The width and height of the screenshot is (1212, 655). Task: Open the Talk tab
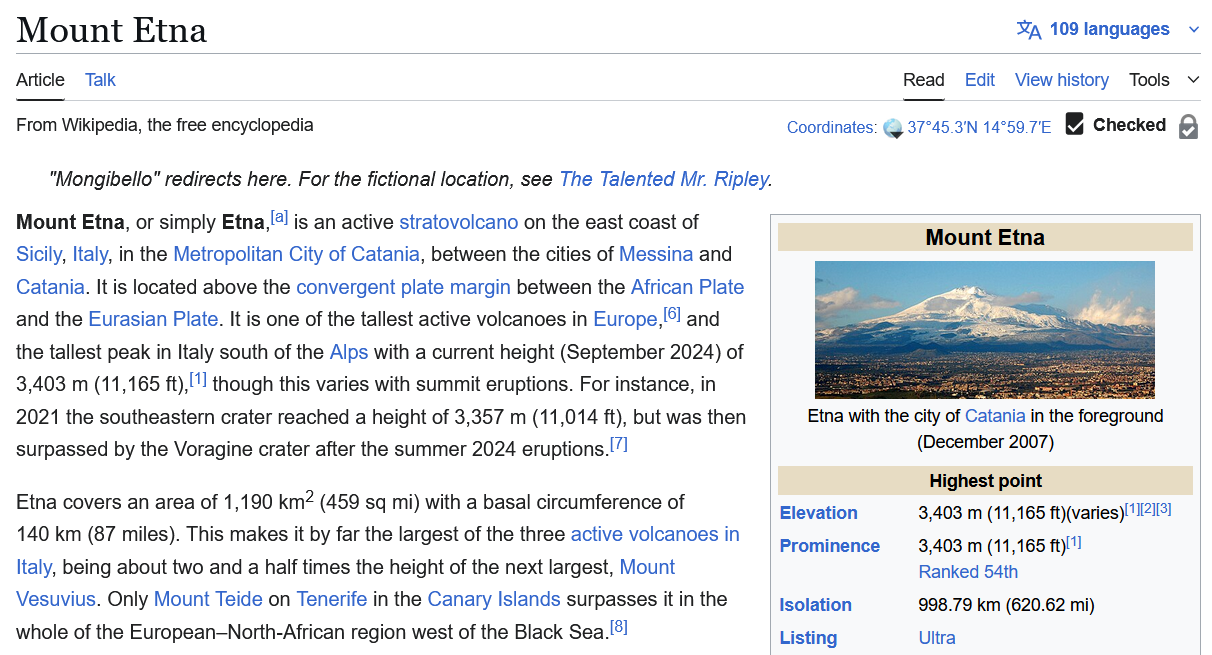100,80
